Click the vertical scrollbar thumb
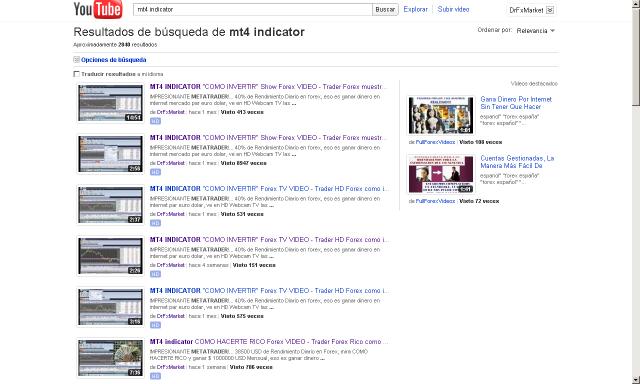This screenshot has width=640, height=384. 636,57
